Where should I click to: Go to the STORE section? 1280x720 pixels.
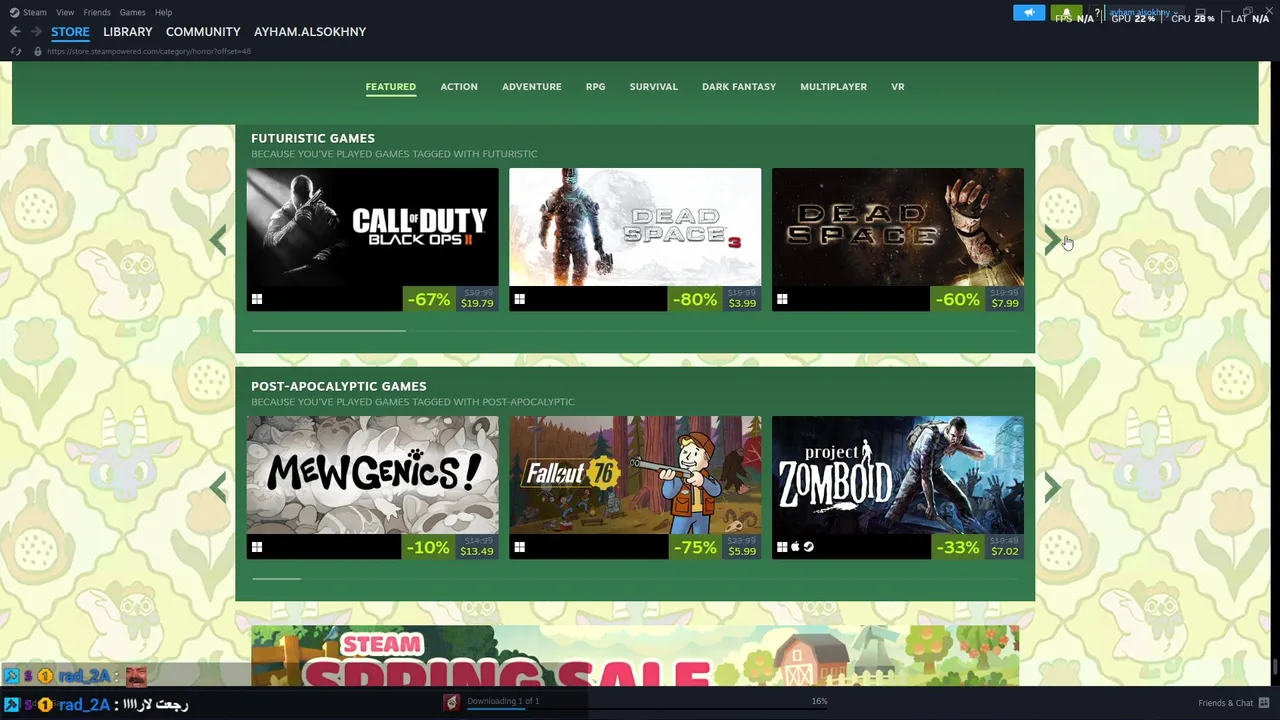click(70, 32)
